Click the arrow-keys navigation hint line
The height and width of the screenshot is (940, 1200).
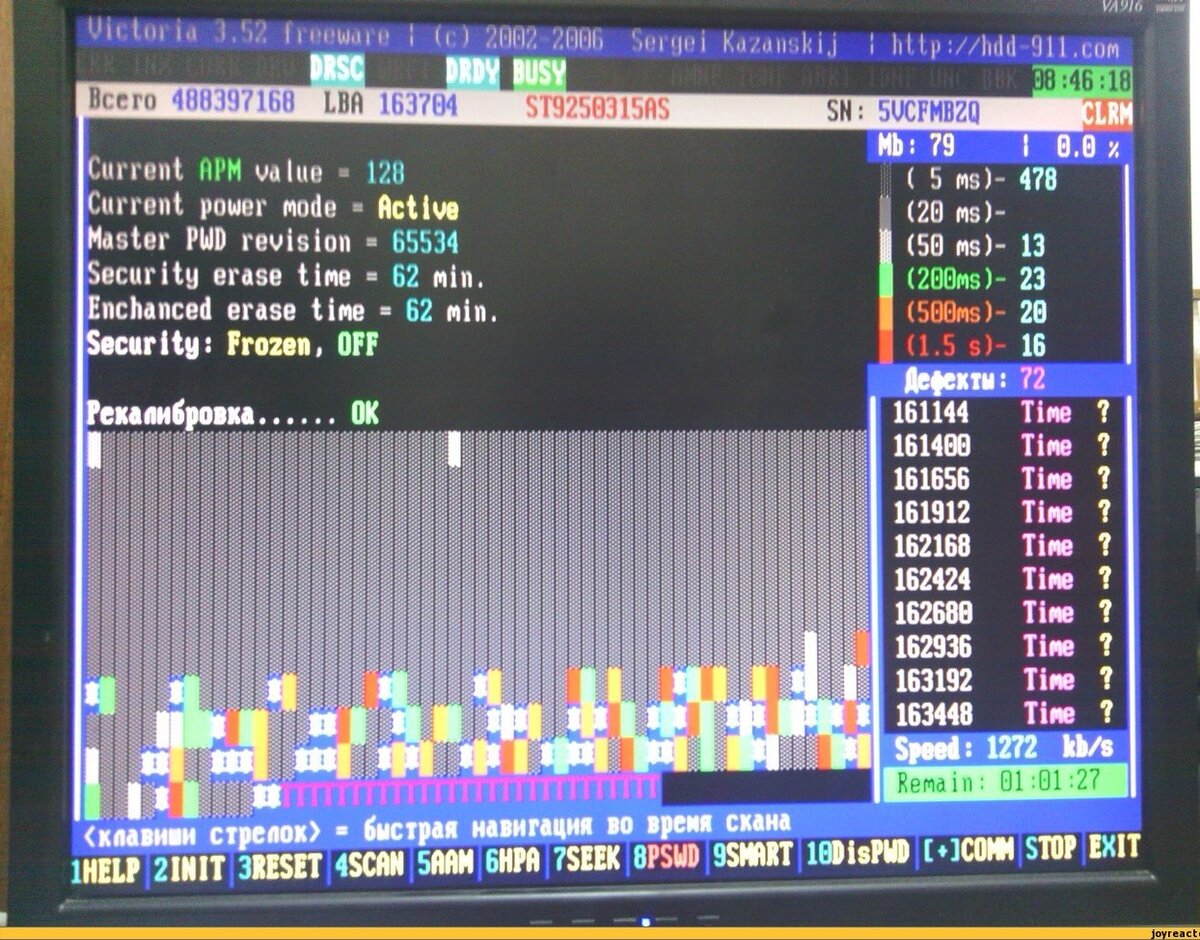click(x=436, y=826)
